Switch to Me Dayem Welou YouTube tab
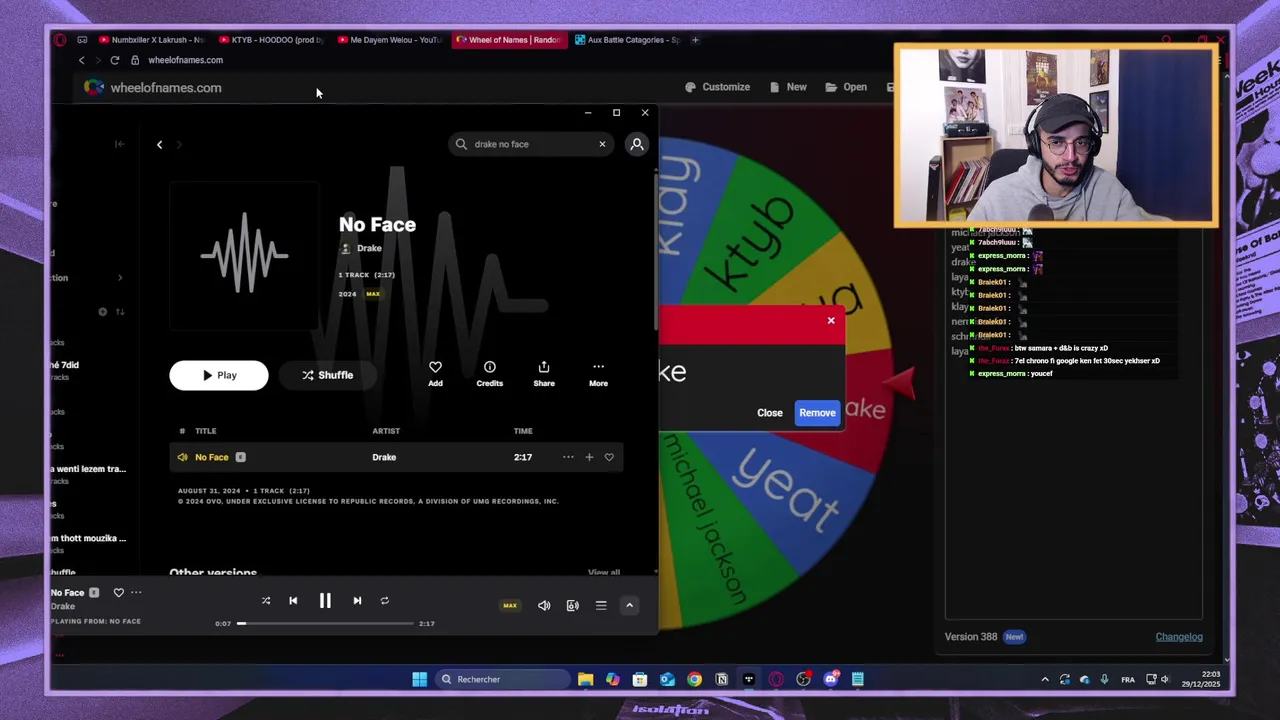Image resolution: width=1280 pixels, height=720 pixels. tap(389, 40)
